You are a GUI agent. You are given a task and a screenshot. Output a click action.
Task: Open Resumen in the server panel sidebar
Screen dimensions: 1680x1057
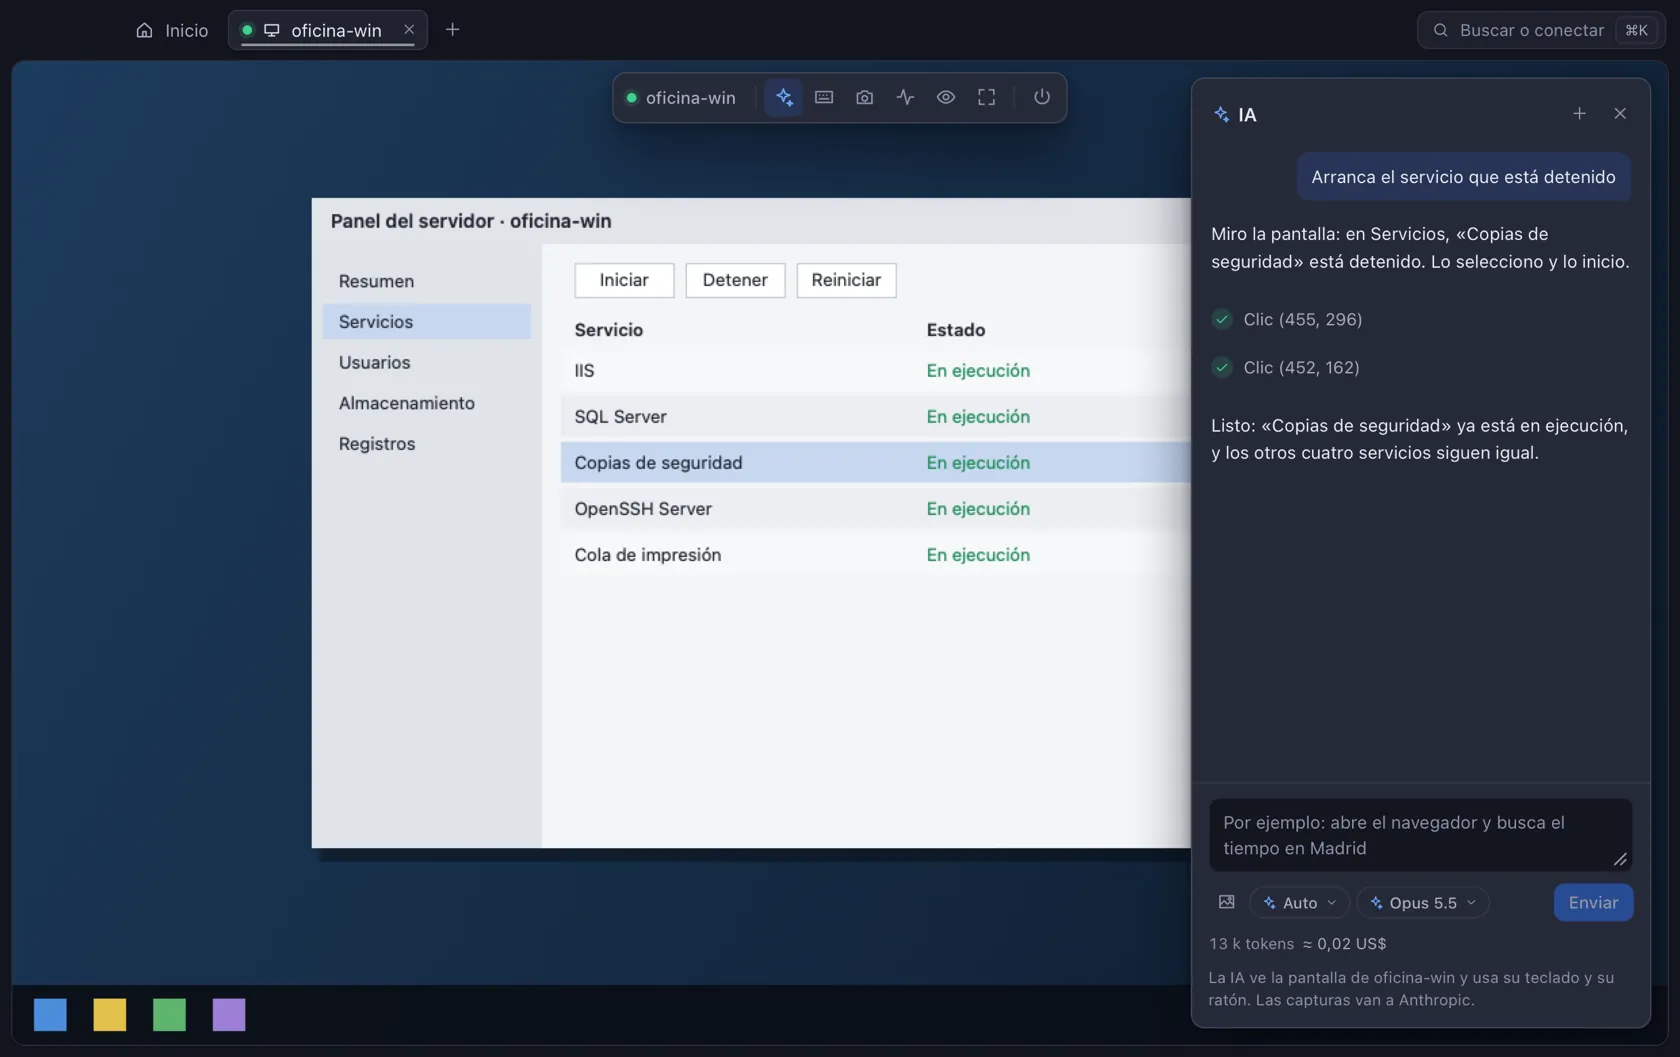coord(427,281)
